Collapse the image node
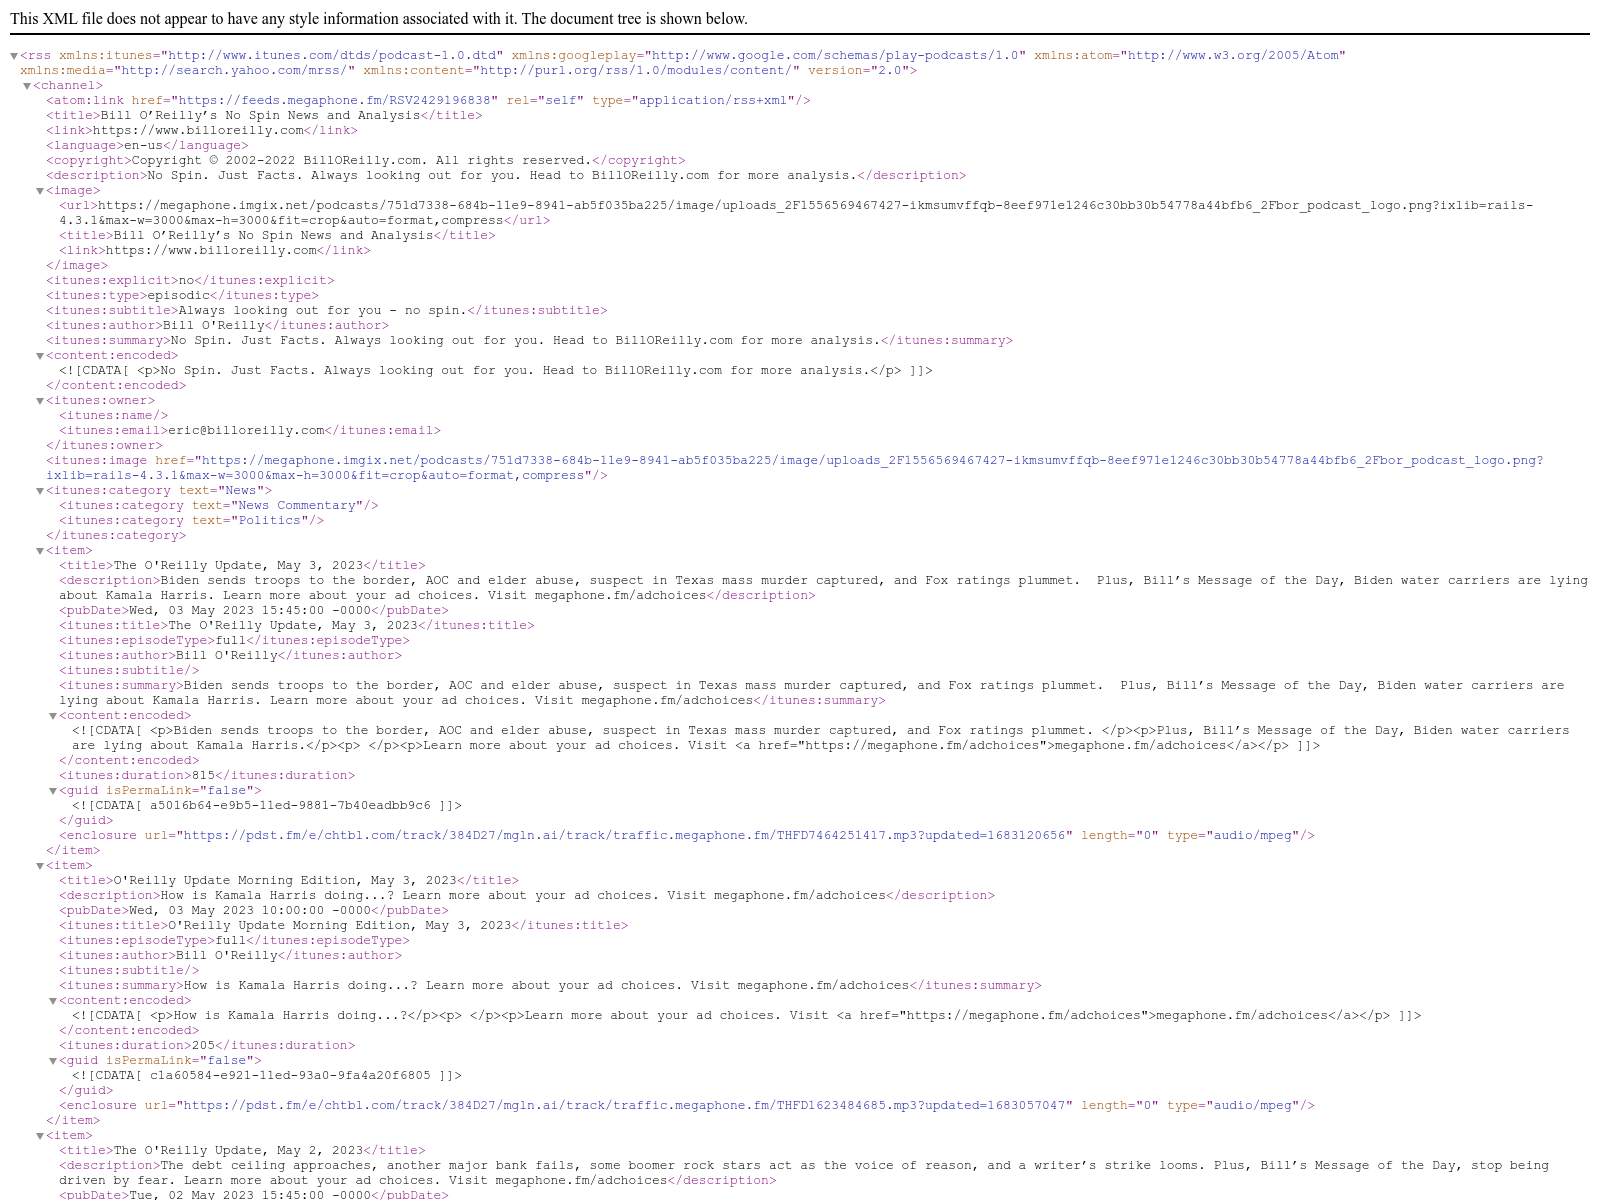This screenshot has height=1200, width=1600. (x=40, y=191)
